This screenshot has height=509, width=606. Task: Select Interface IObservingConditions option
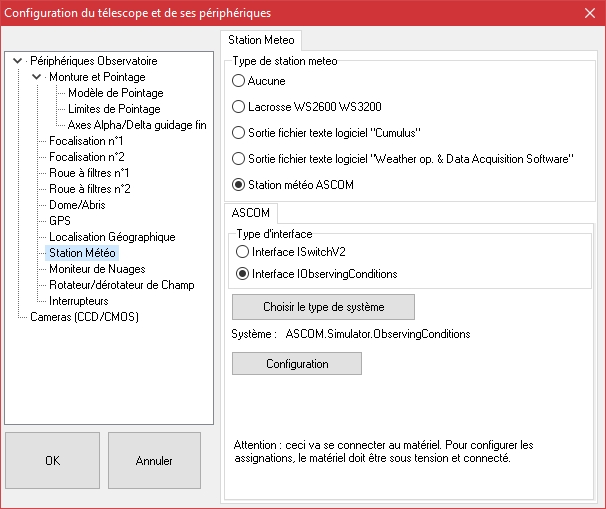click(x=243, y=274)
